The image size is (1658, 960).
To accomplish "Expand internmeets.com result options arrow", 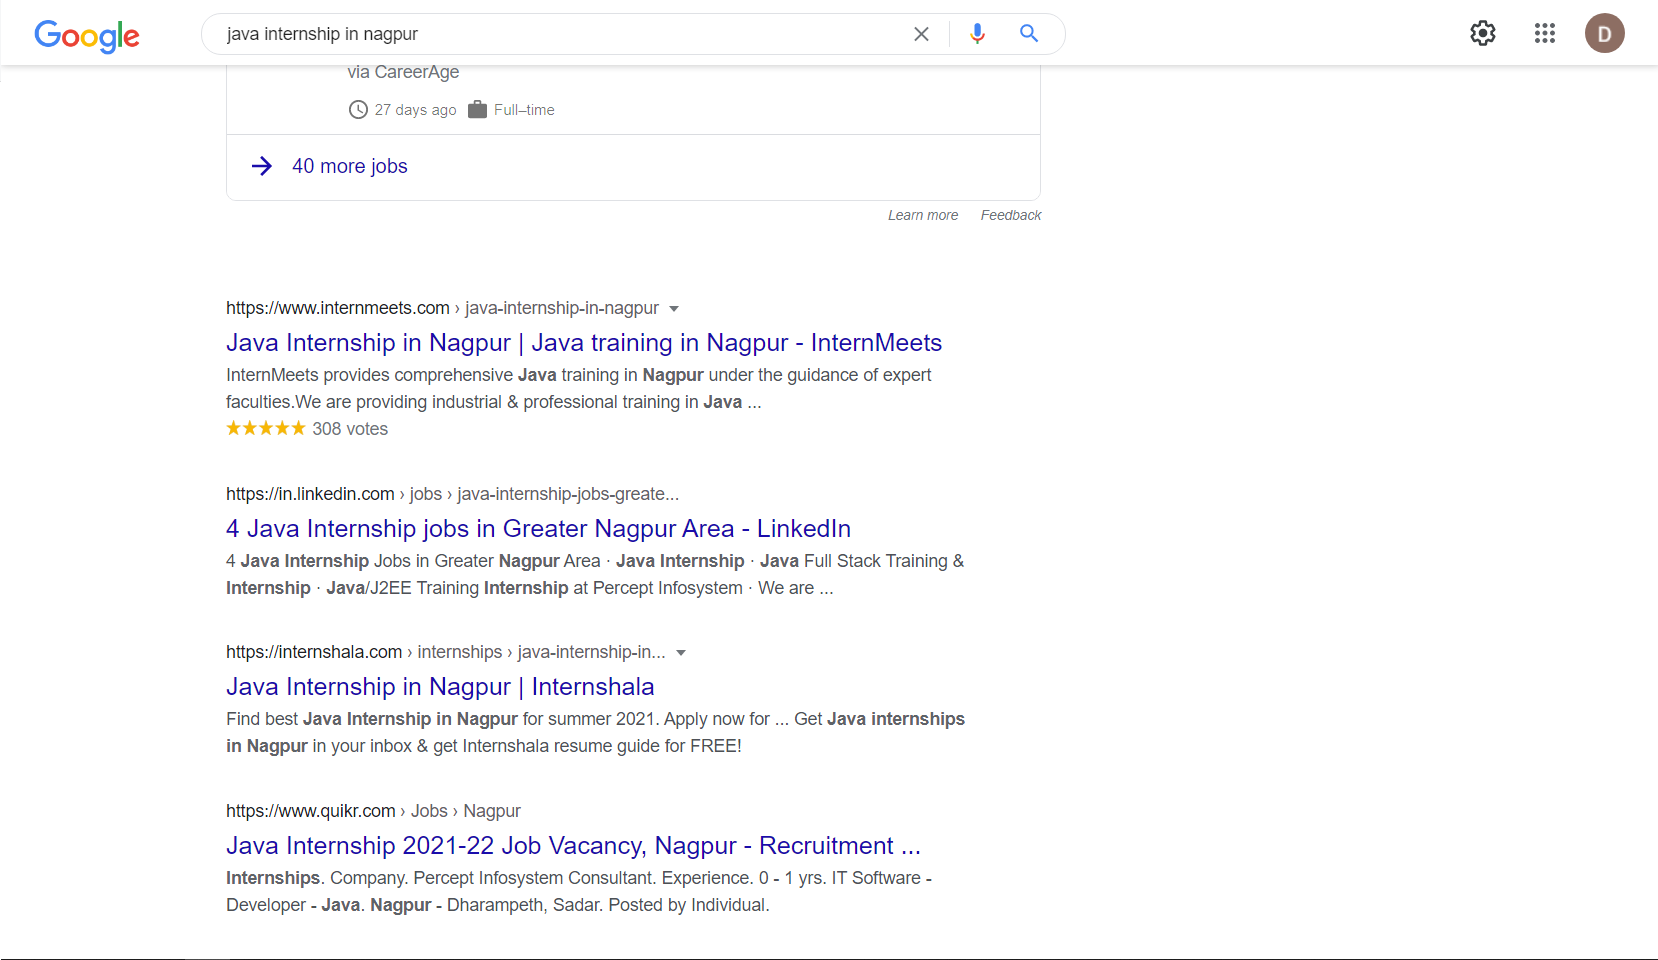I will (x=674, y=309).
